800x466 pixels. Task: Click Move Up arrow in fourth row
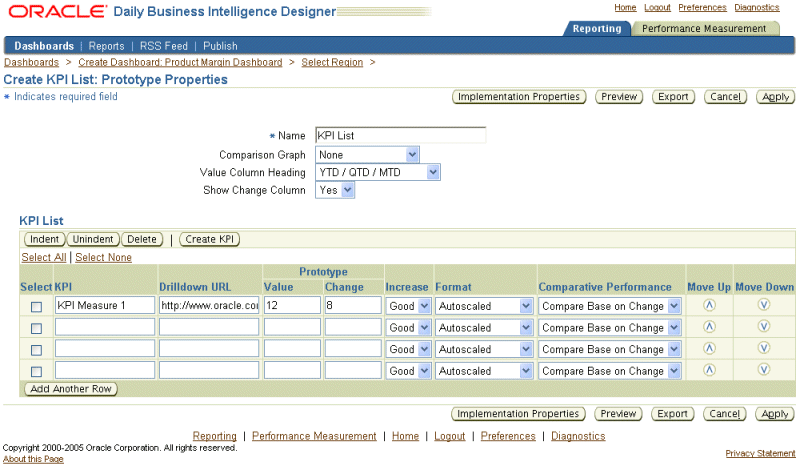709,370
